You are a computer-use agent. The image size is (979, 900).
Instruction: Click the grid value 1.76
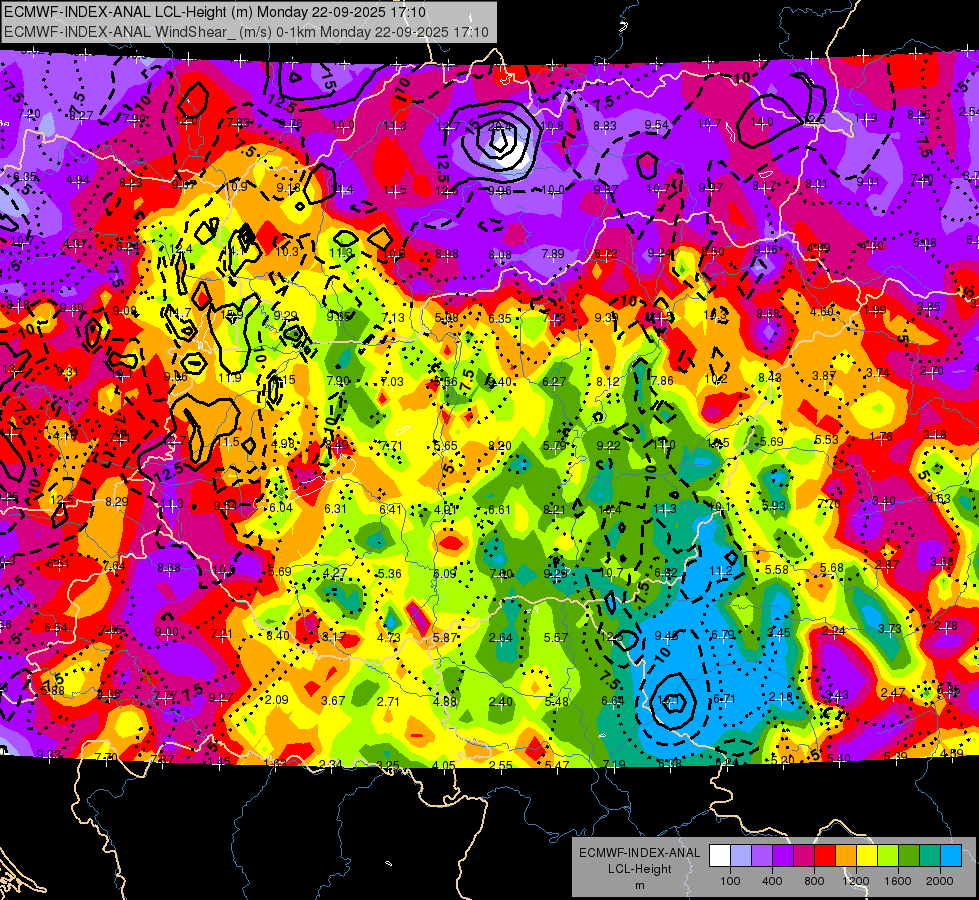click(x=881, y=437)
